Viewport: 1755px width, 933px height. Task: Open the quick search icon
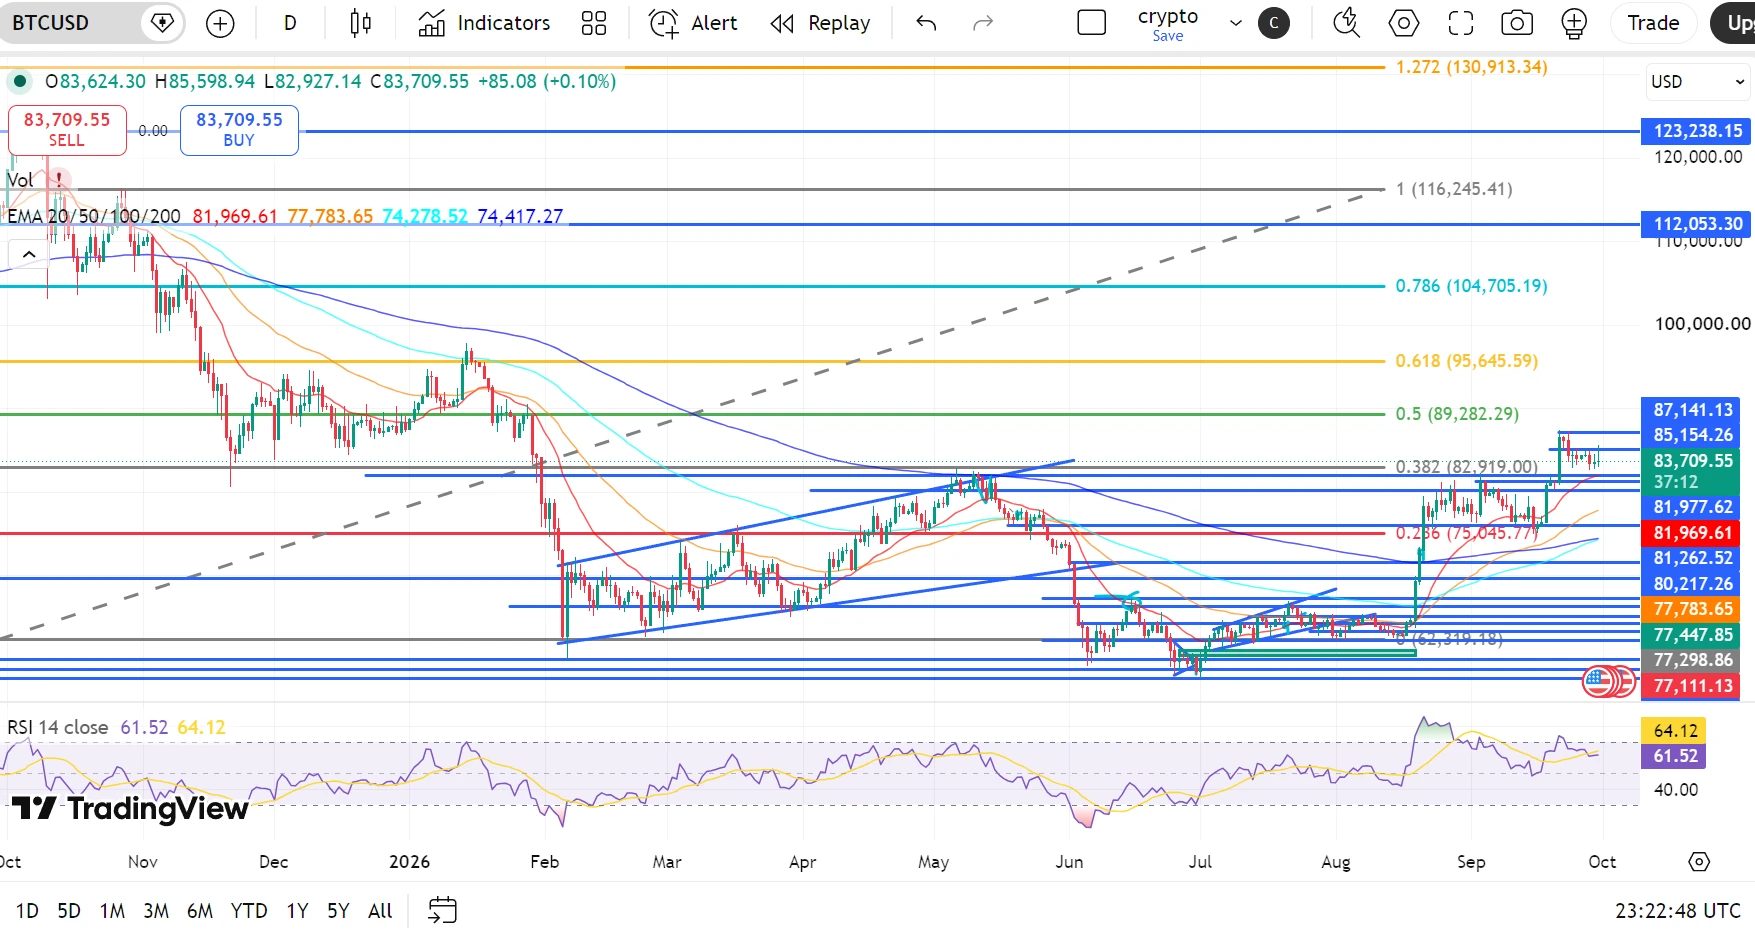tap(1347, 23)
